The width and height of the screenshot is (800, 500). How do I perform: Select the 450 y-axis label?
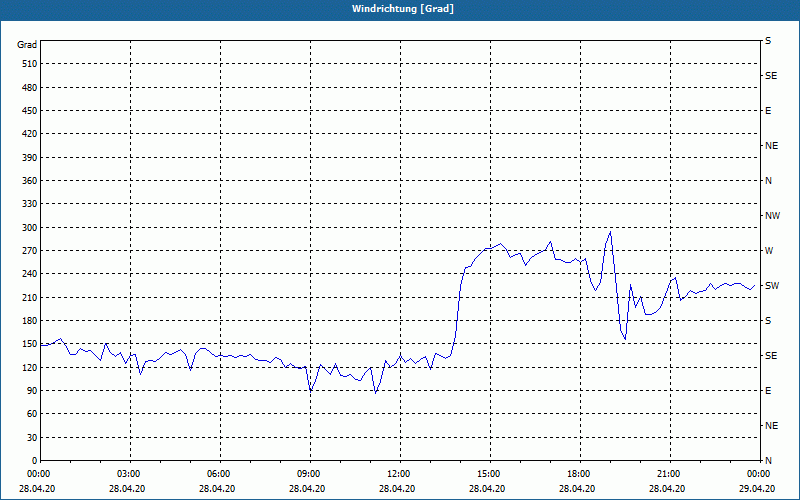click(x=30, y=111)
